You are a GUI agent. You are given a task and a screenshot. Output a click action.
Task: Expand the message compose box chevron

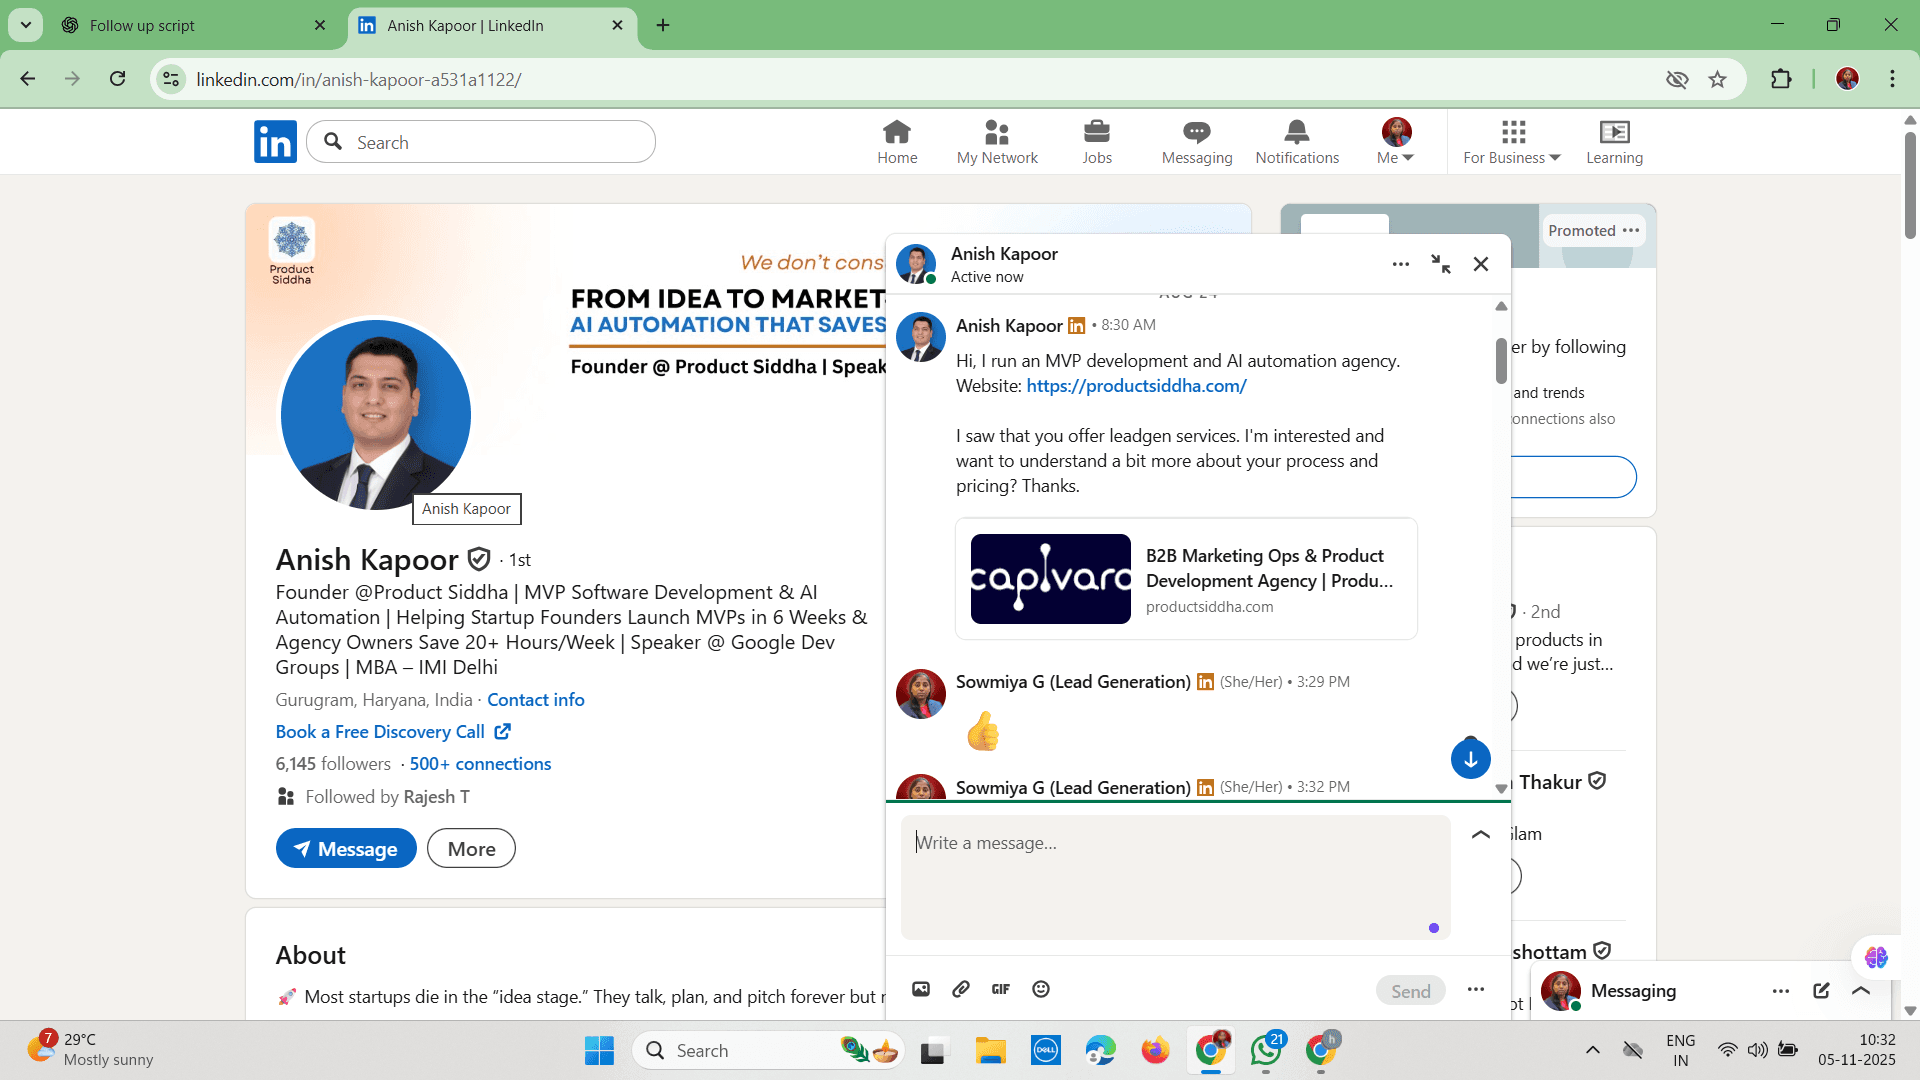[1481, 834]
